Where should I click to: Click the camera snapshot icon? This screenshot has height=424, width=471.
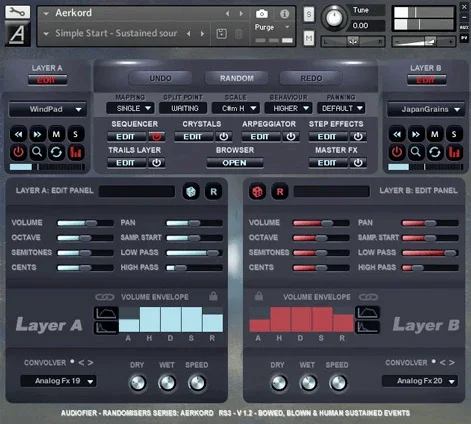pyautogui.click(x=262, y=14)
